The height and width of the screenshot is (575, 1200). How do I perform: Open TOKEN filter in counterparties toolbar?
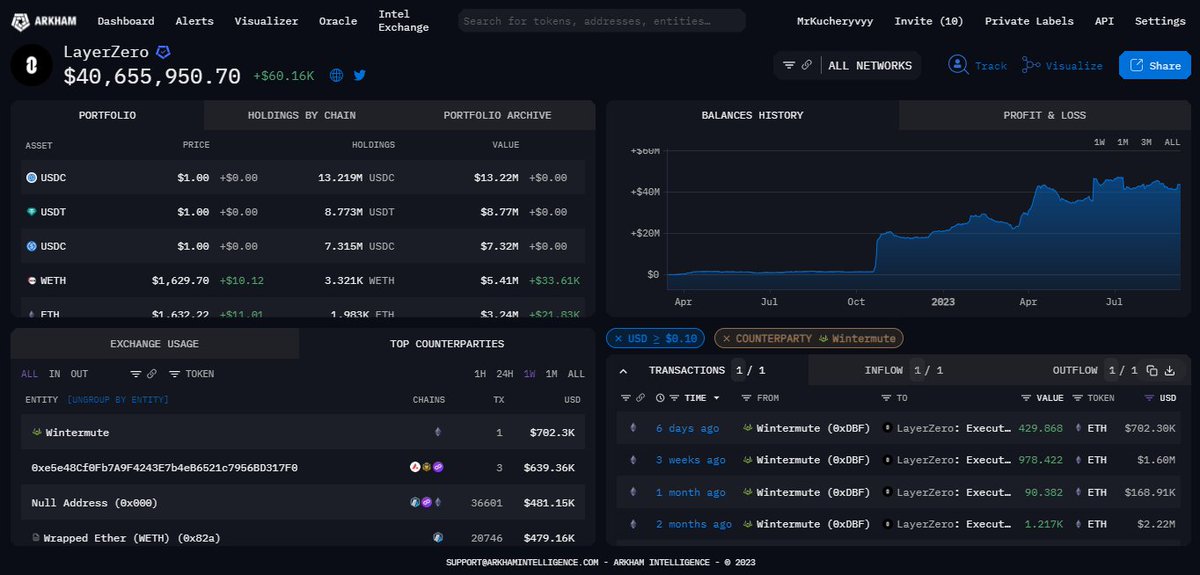coord(192,374)
